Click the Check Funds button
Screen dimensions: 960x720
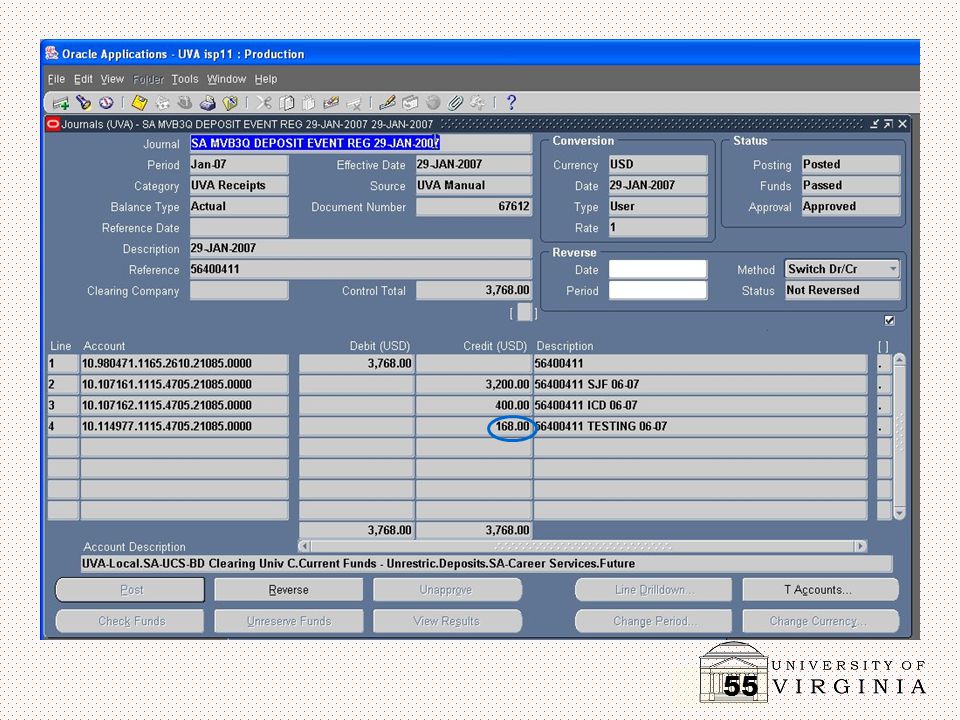click(x=130, y=621)
